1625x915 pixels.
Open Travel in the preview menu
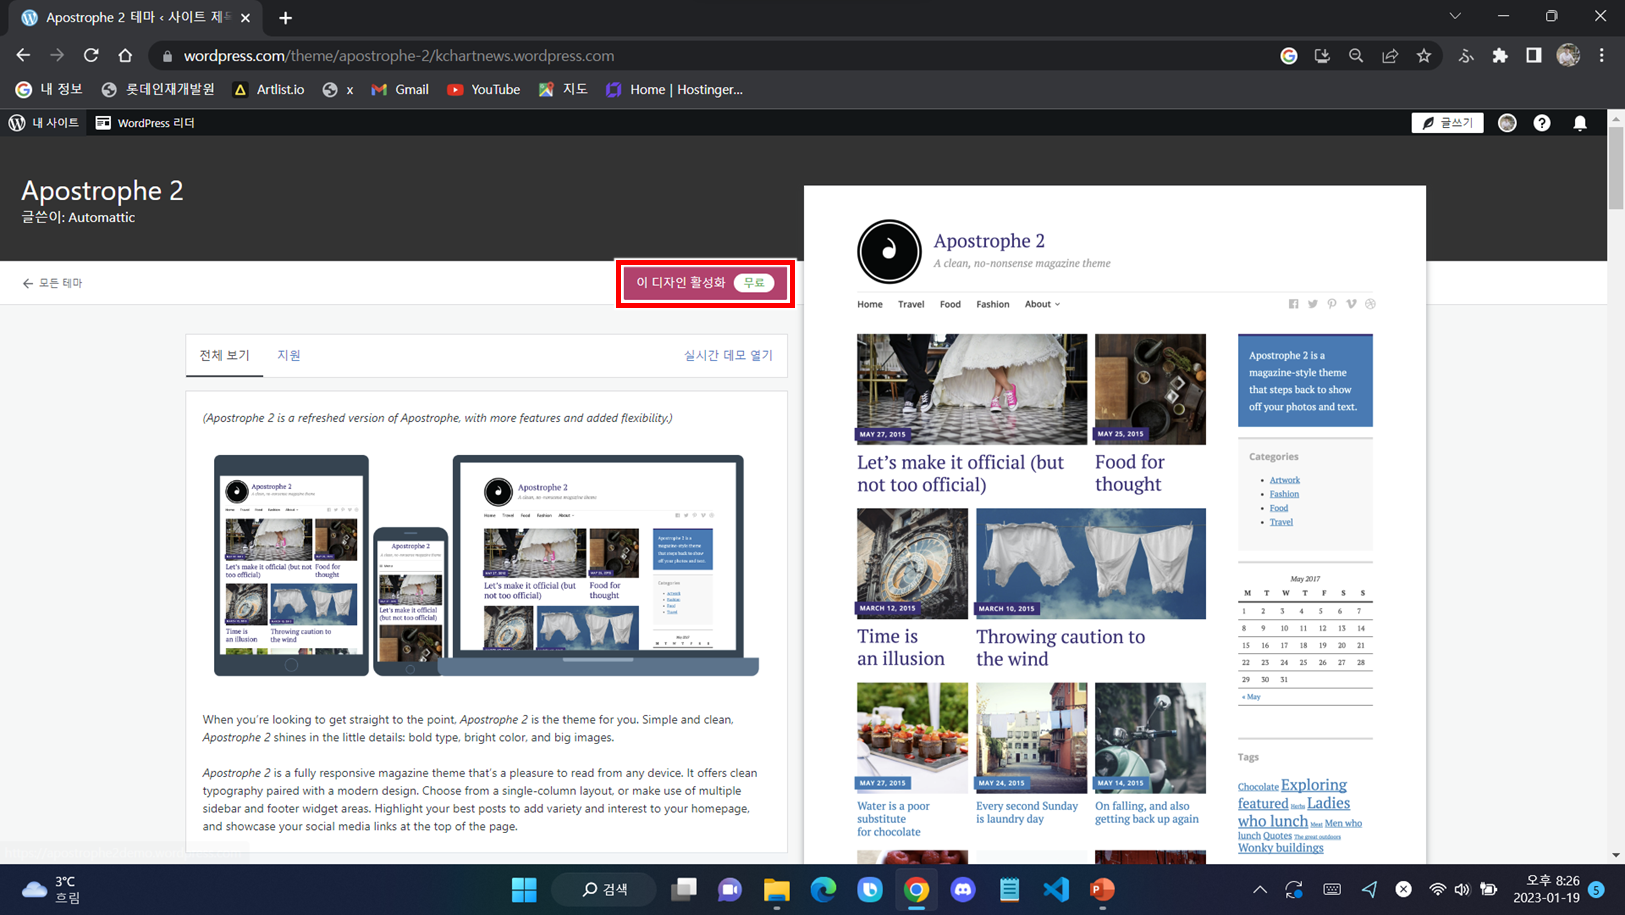(x=911, y=304)
